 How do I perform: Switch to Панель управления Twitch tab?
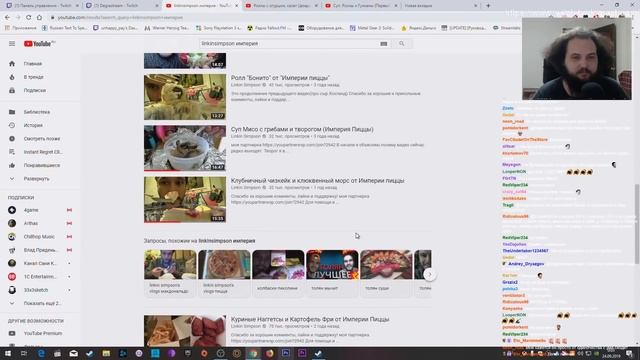42,6
